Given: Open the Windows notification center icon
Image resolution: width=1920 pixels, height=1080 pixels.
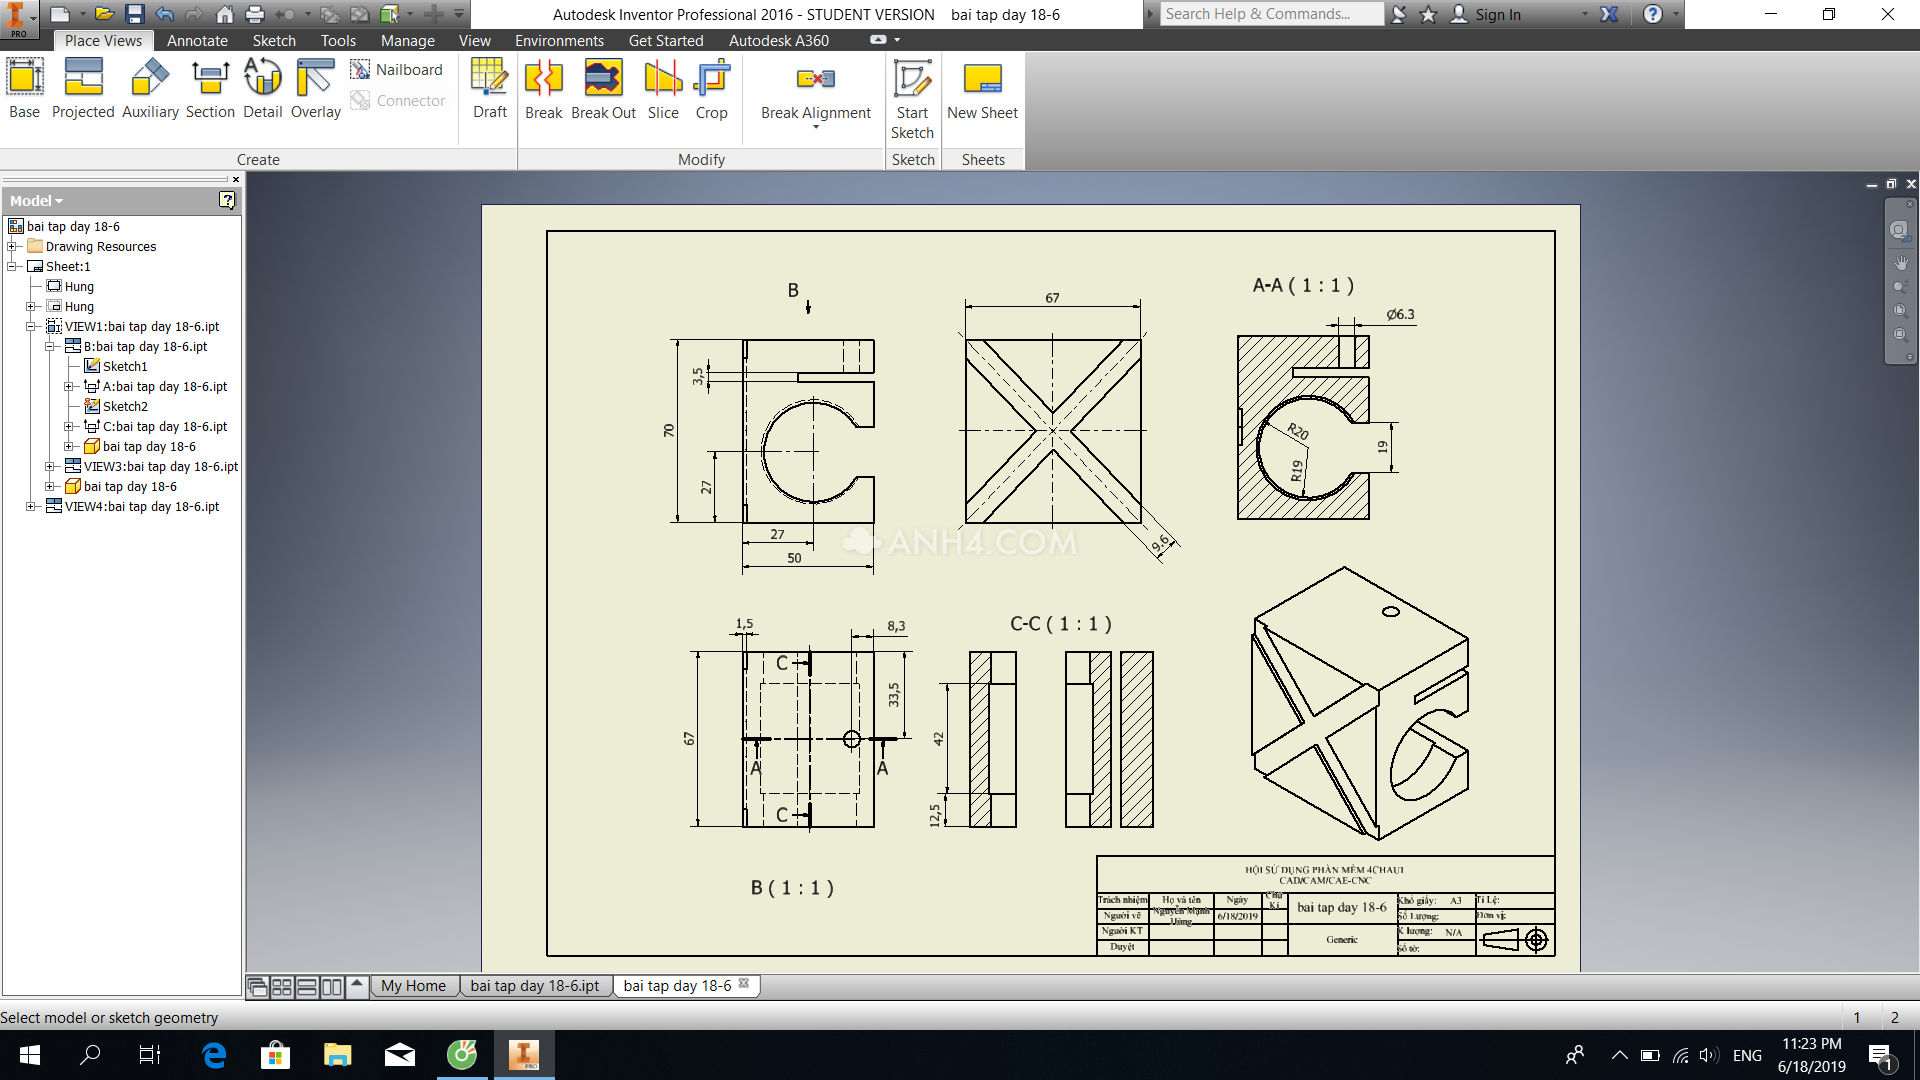Looking at the screenshot, I should [x=1880, y=1056].
